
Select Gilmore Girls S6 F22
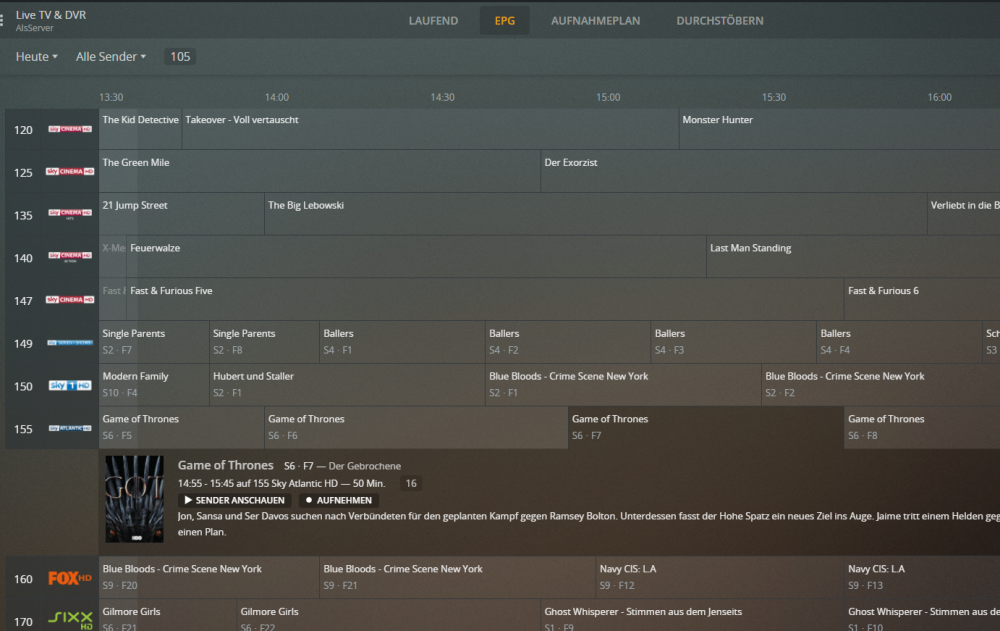[x=388, y=616]
